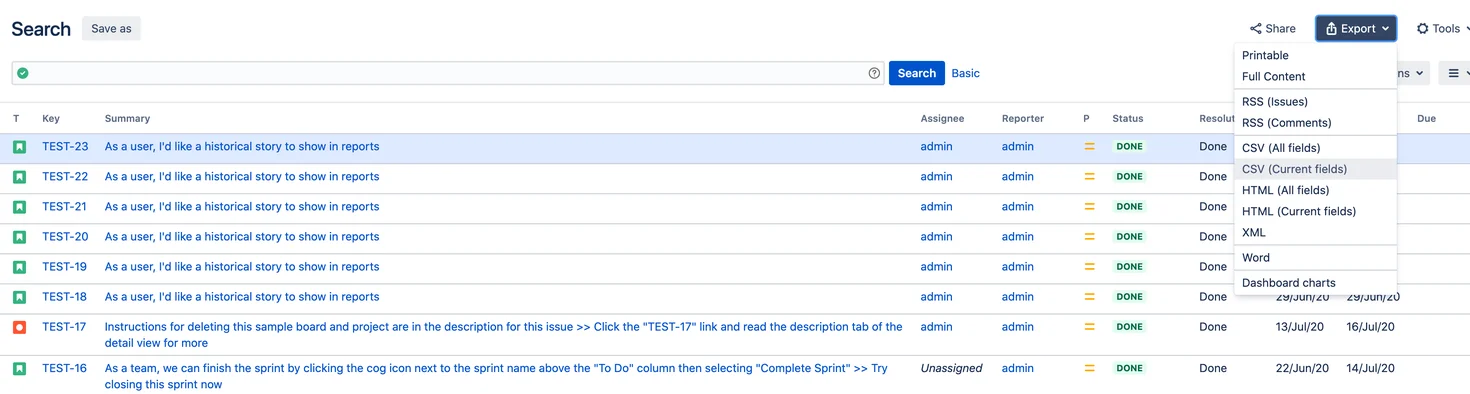Export as CSV (Current fields)

1315,169
